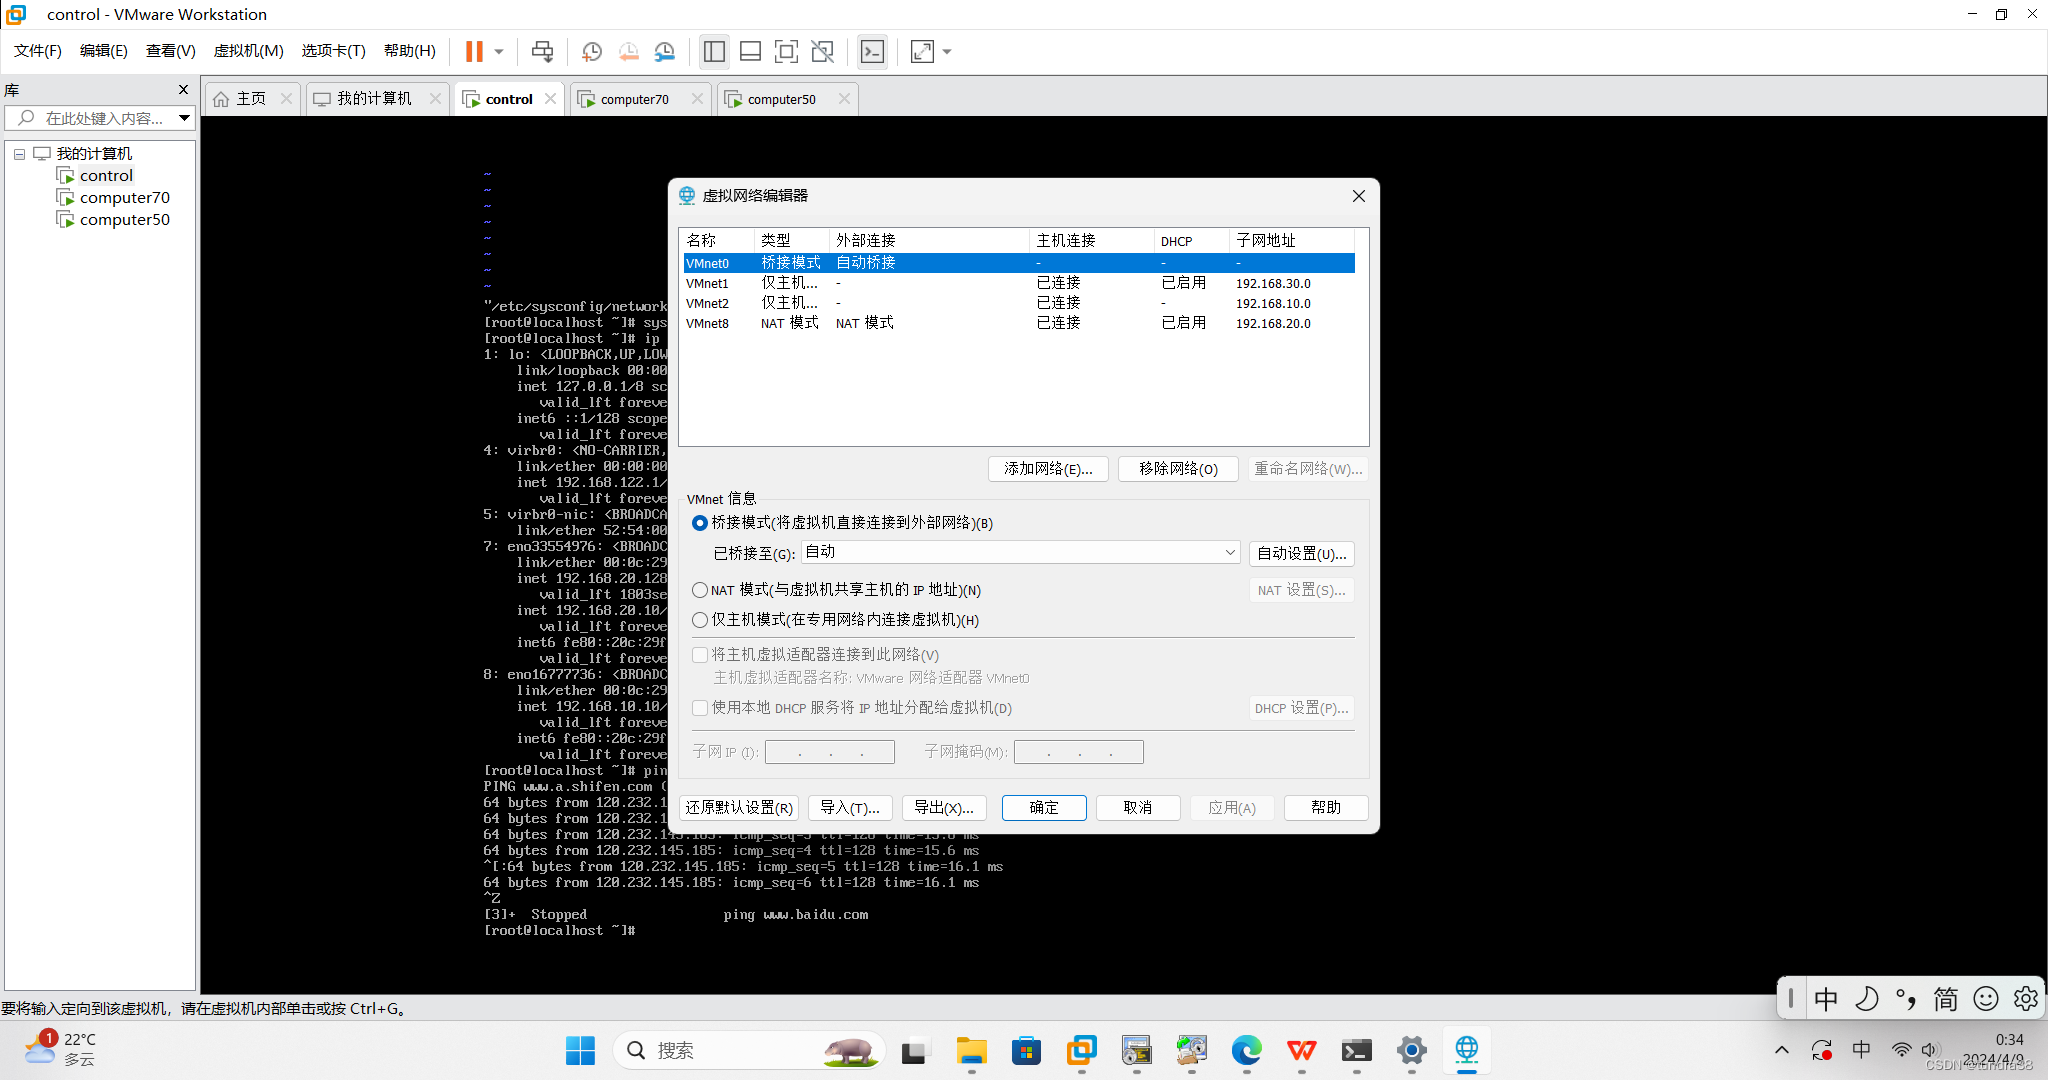Screen dimensions: 2048x1080
Task: Open the 选项卡(T) menu
Action: [x=334, y=51]
